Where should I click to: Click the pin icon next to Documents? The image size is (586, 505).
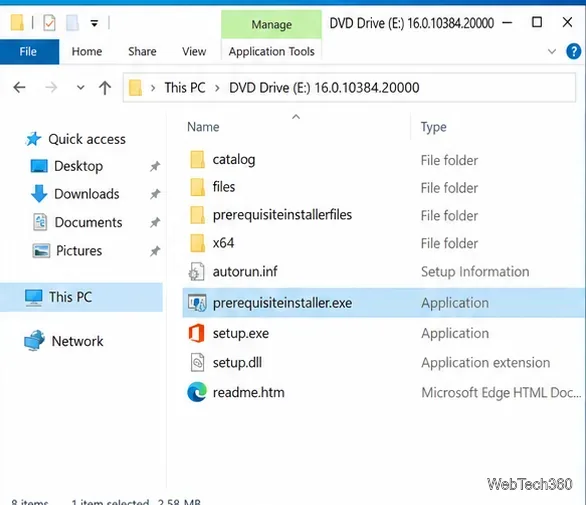(x=155, y=222)
